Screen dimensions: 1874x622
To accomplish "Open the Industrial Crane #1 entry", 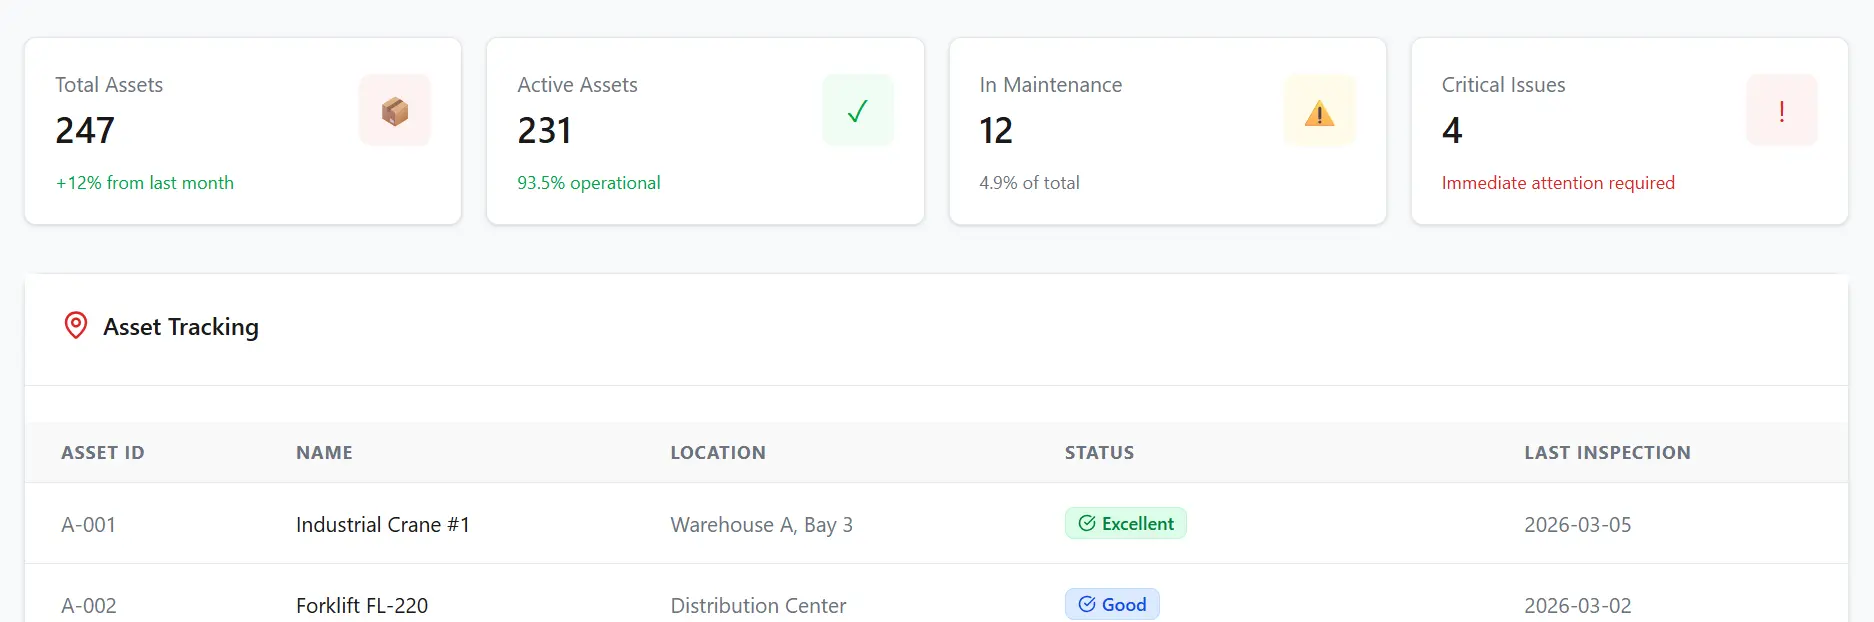I will [382, 525].
